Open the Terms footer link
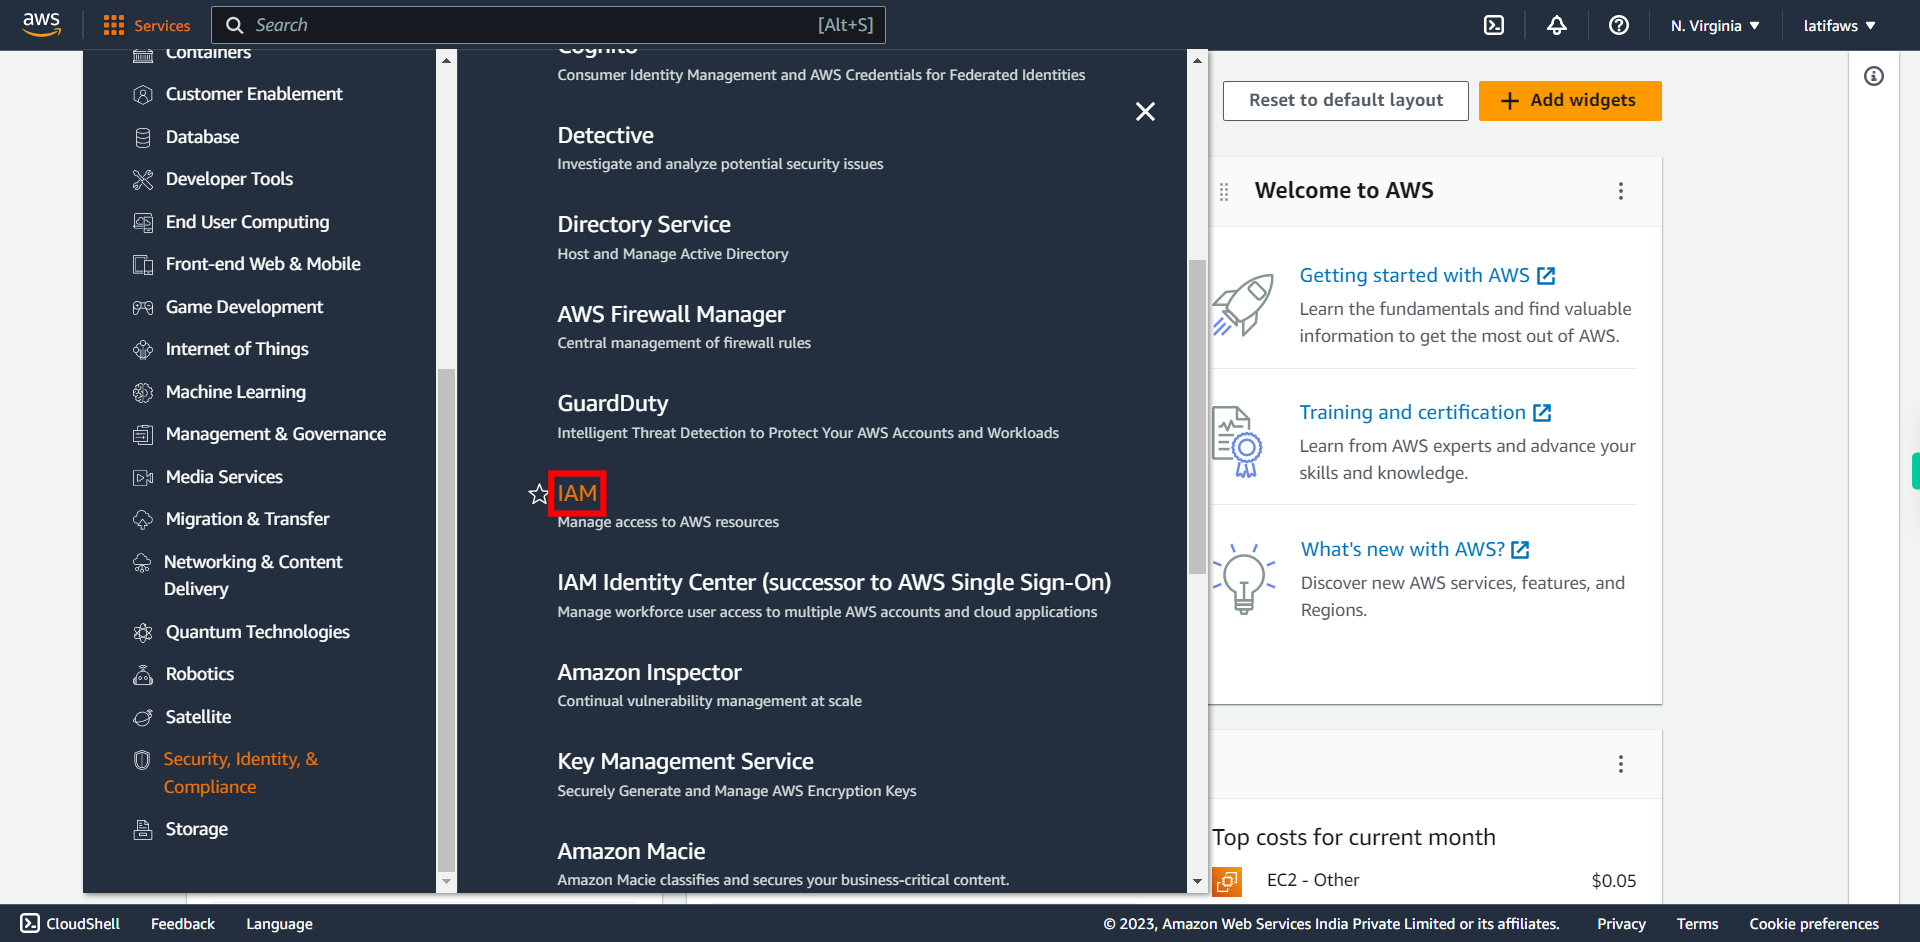The height and width of the screenshot is (942, 1920). click(x=1697, y=924)
